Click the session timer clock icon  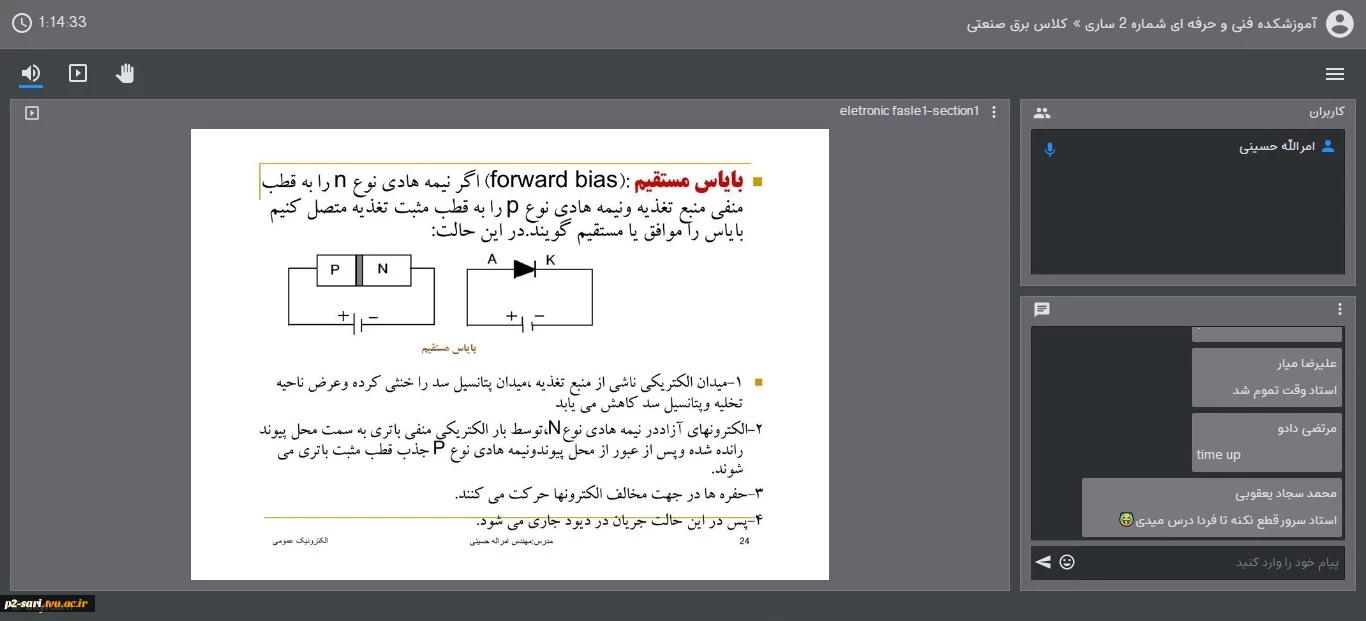(22, 22)
